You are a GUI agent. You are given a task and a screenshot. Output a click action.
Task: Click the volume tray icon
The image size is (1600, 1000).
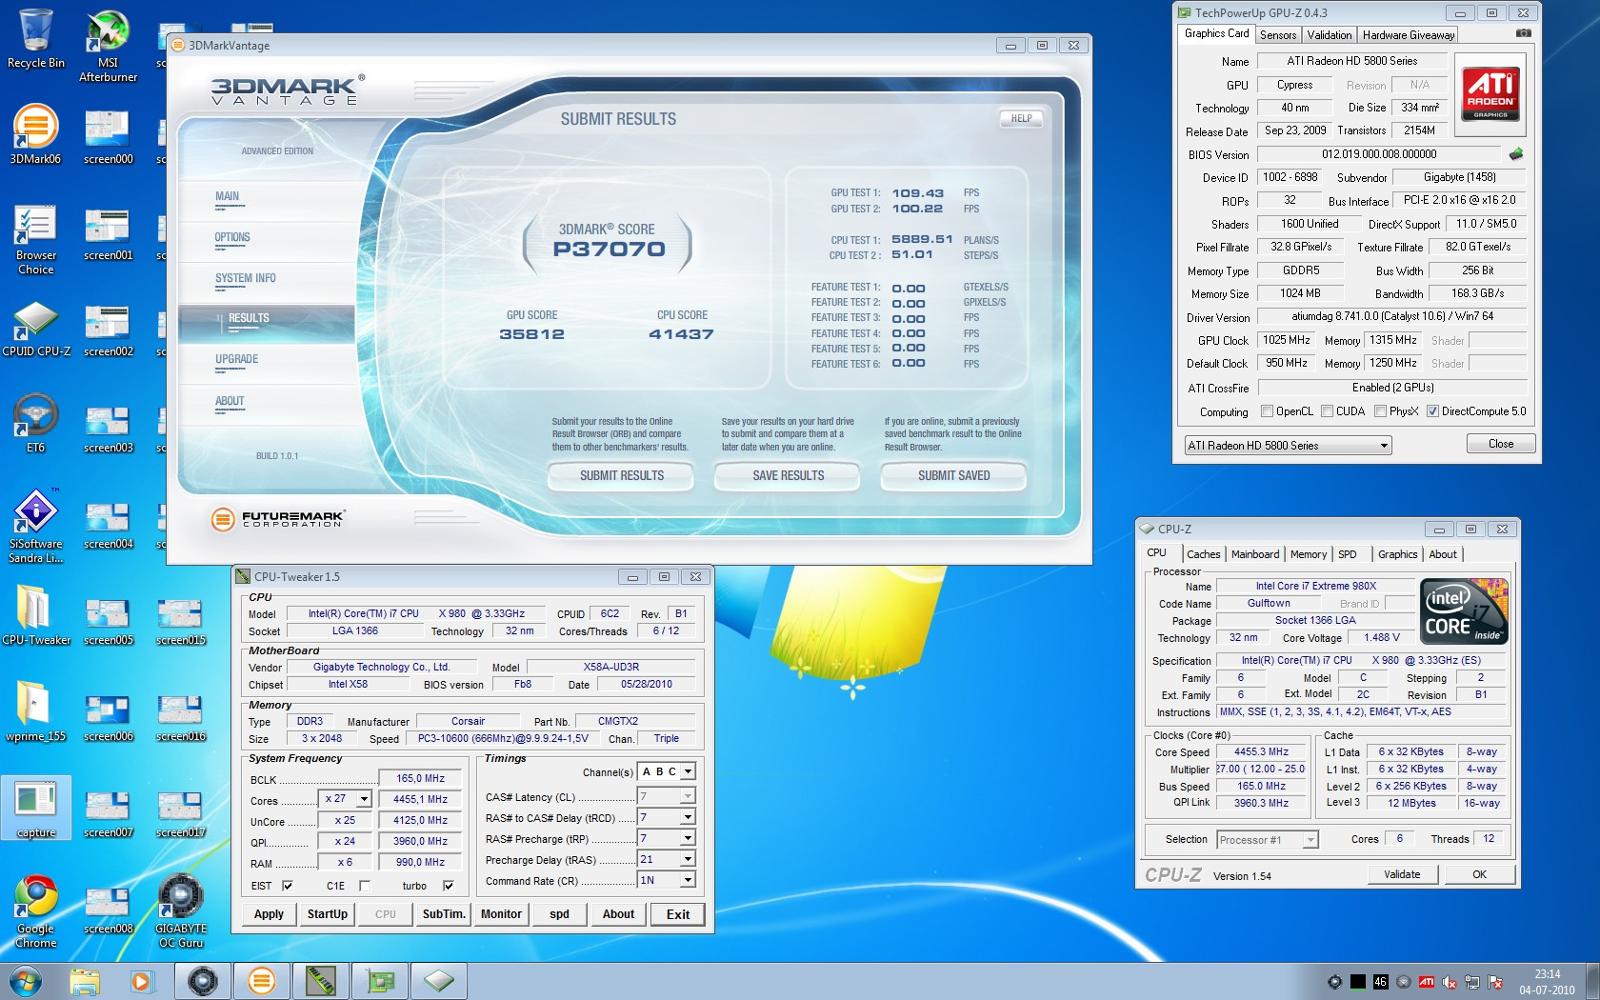1449,982
